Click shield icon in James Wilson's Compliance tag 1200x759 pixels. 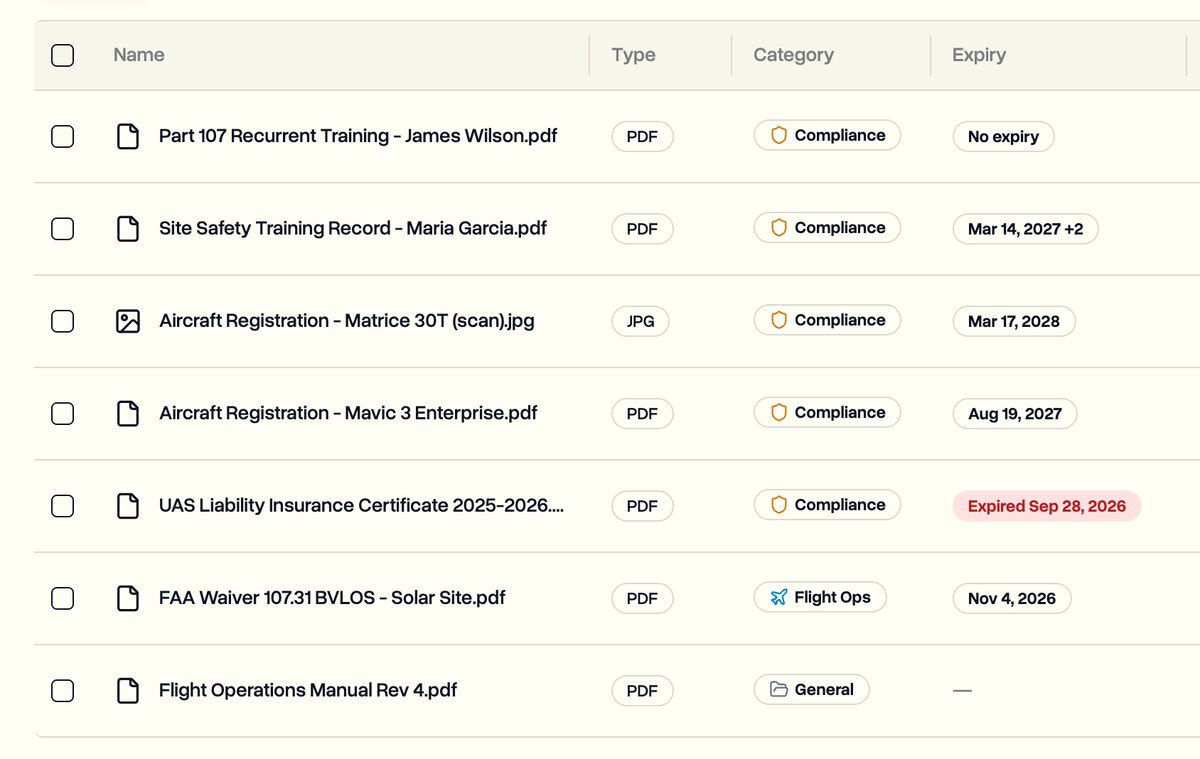(x=779, y=135)
